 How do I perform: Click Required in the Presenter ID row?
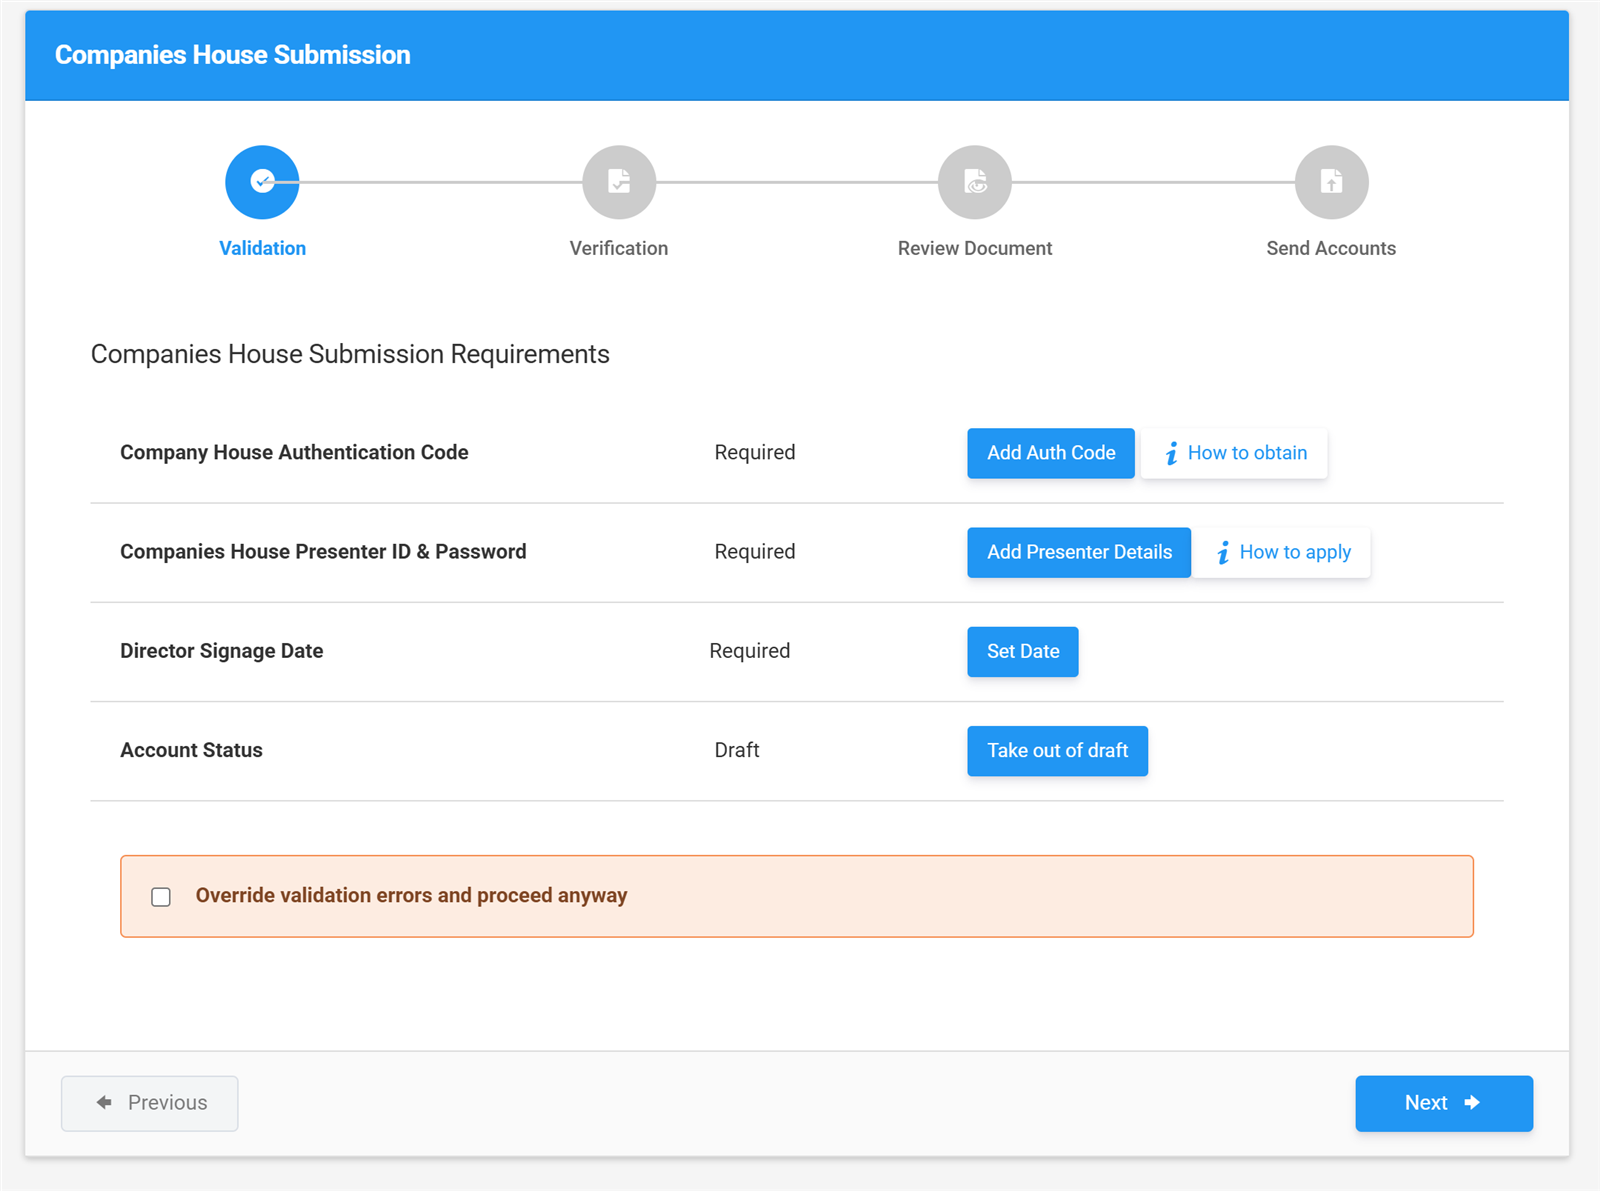755,551
